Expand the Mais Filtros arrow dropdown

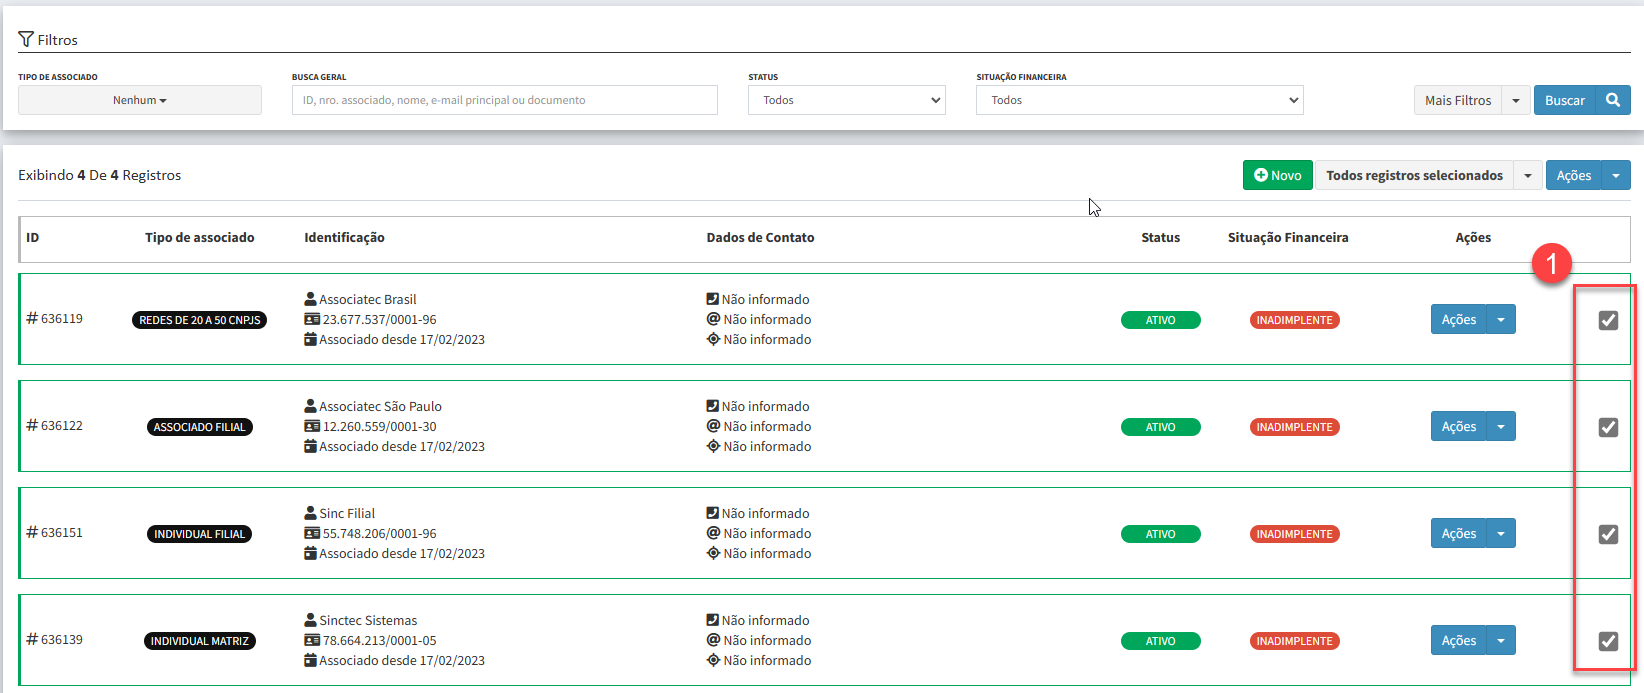coord(1516,100)
